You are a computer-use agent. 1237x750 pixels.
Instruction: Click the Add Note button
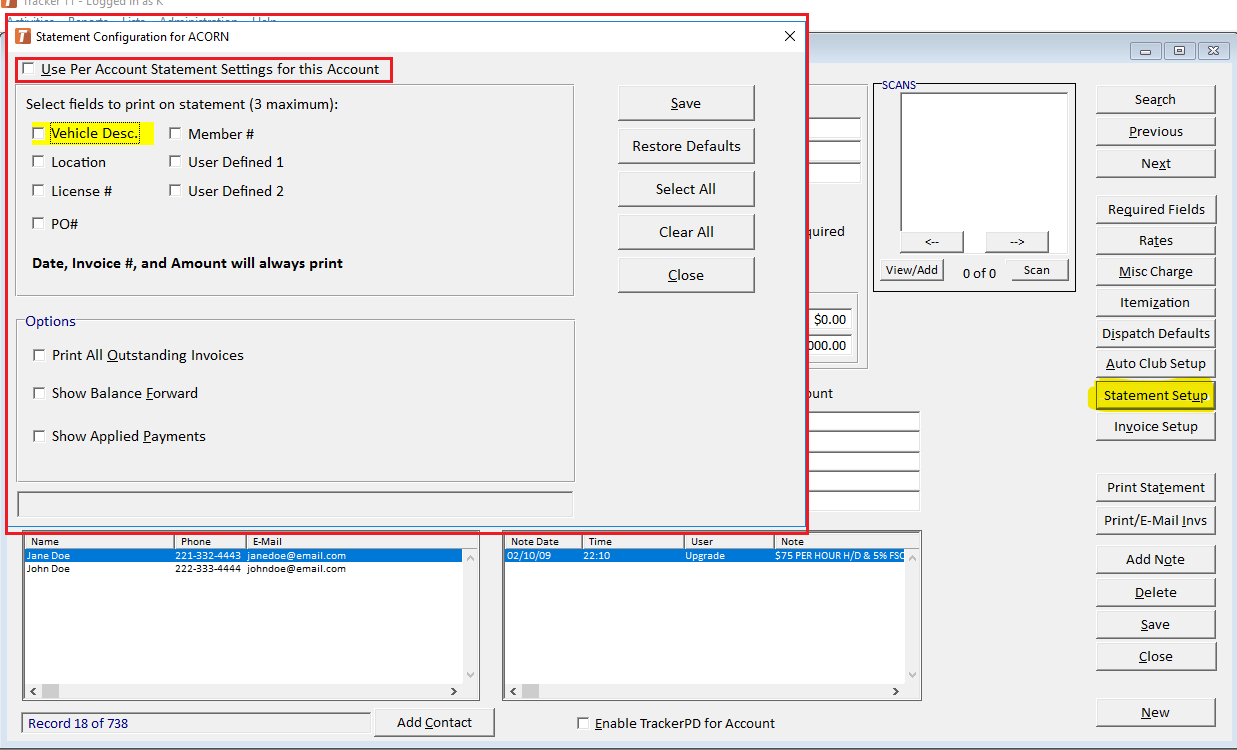(x=1155, y=559)
